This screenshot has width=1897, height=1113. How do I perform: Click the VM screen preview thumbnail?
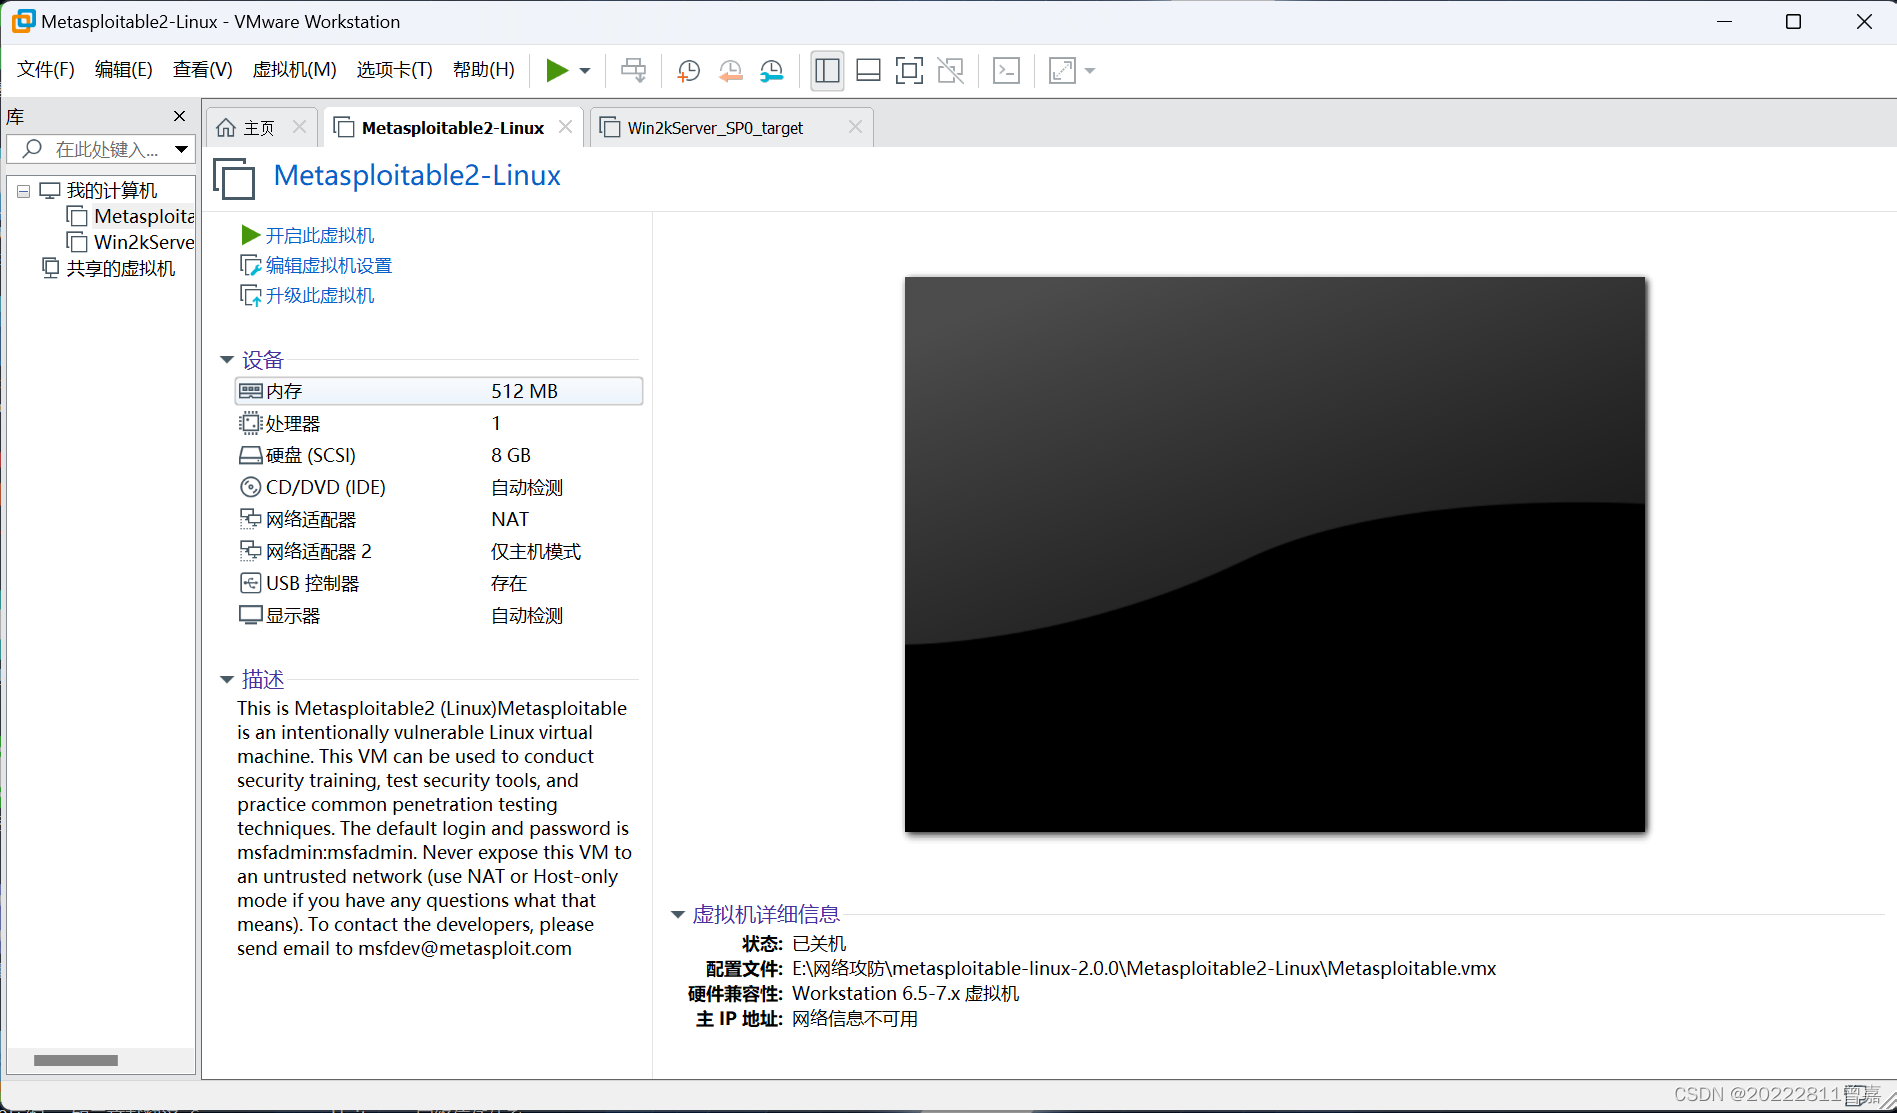tap(1275, 554)
